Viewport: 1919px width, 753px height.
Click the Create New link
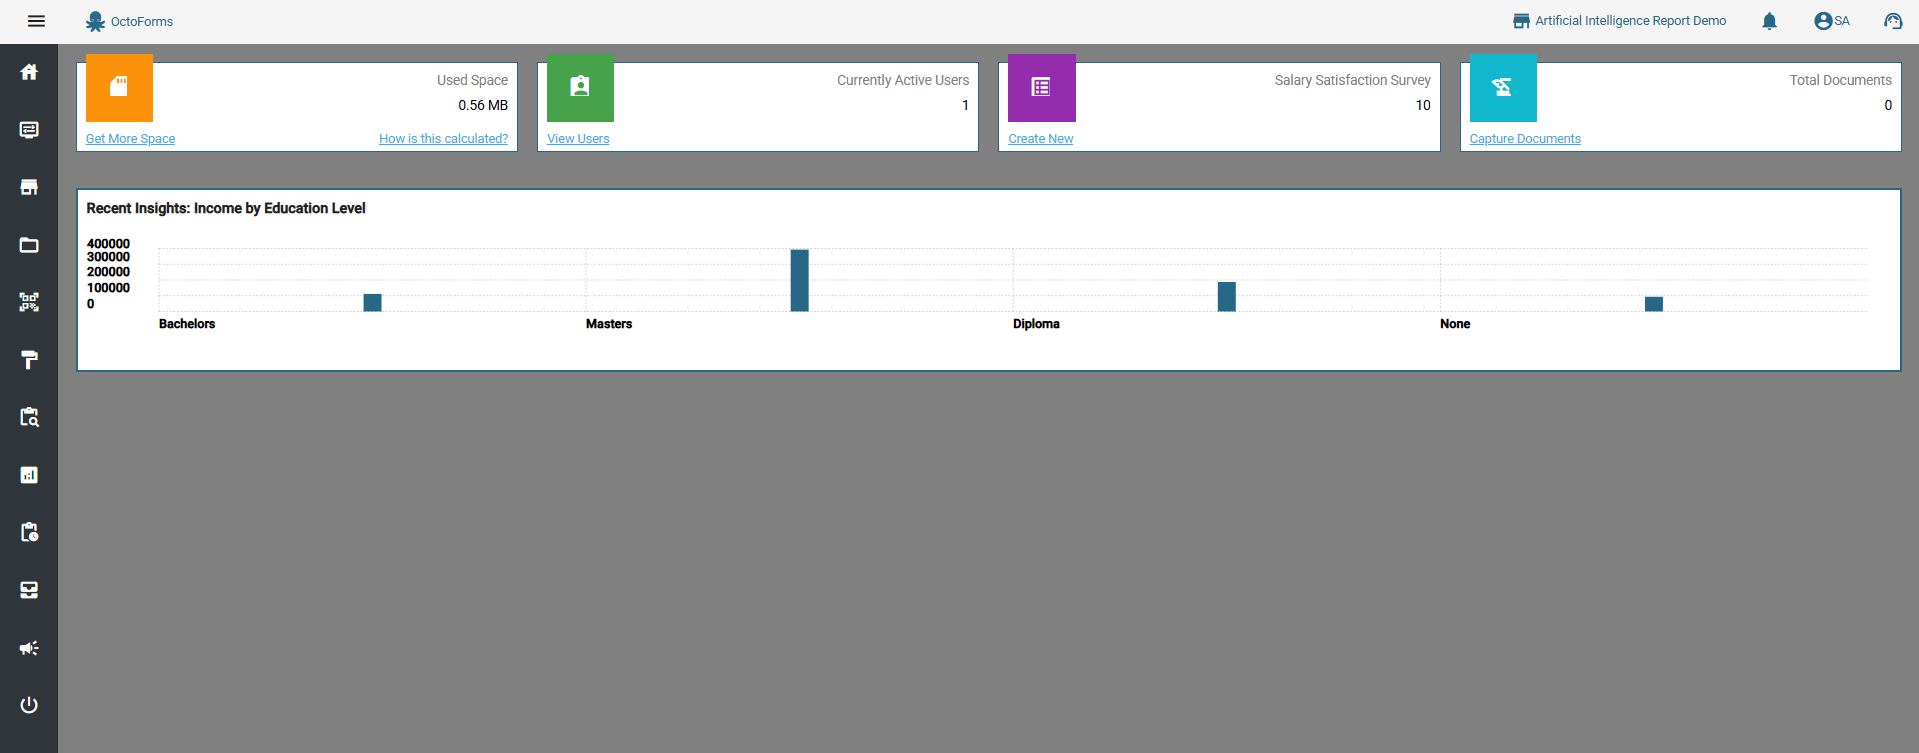tap(1040, 139)
